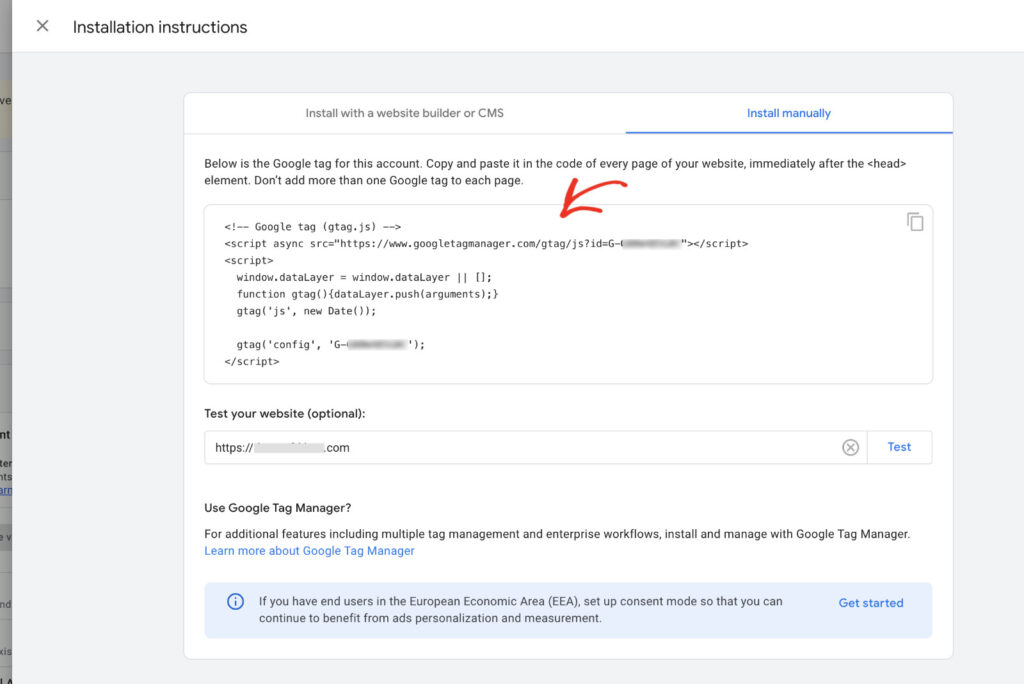The height and width of the screenshot is (684, 1024).
Task: Select the 'Install manually' tab
Action: (x=788, y=113)
